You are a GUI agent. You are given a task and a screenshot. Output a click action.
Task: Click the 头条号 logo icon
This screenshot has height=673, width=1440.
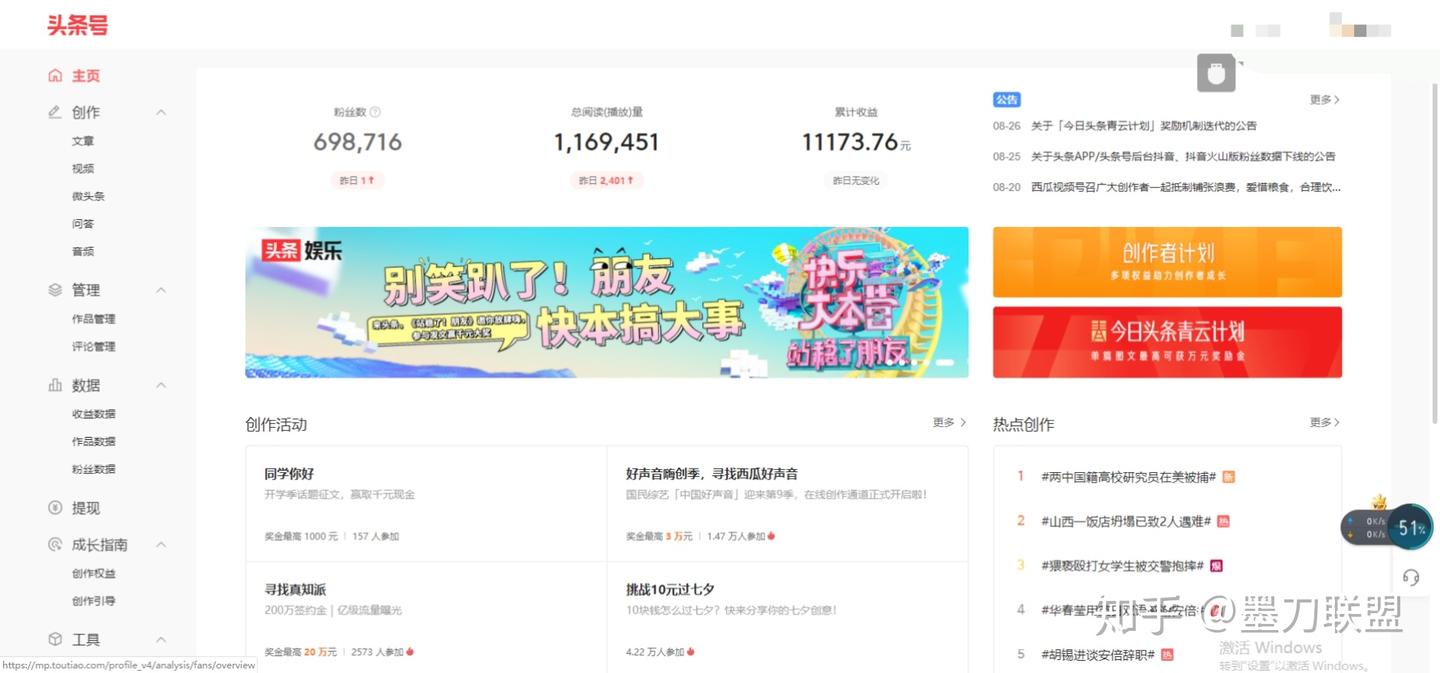77,24
